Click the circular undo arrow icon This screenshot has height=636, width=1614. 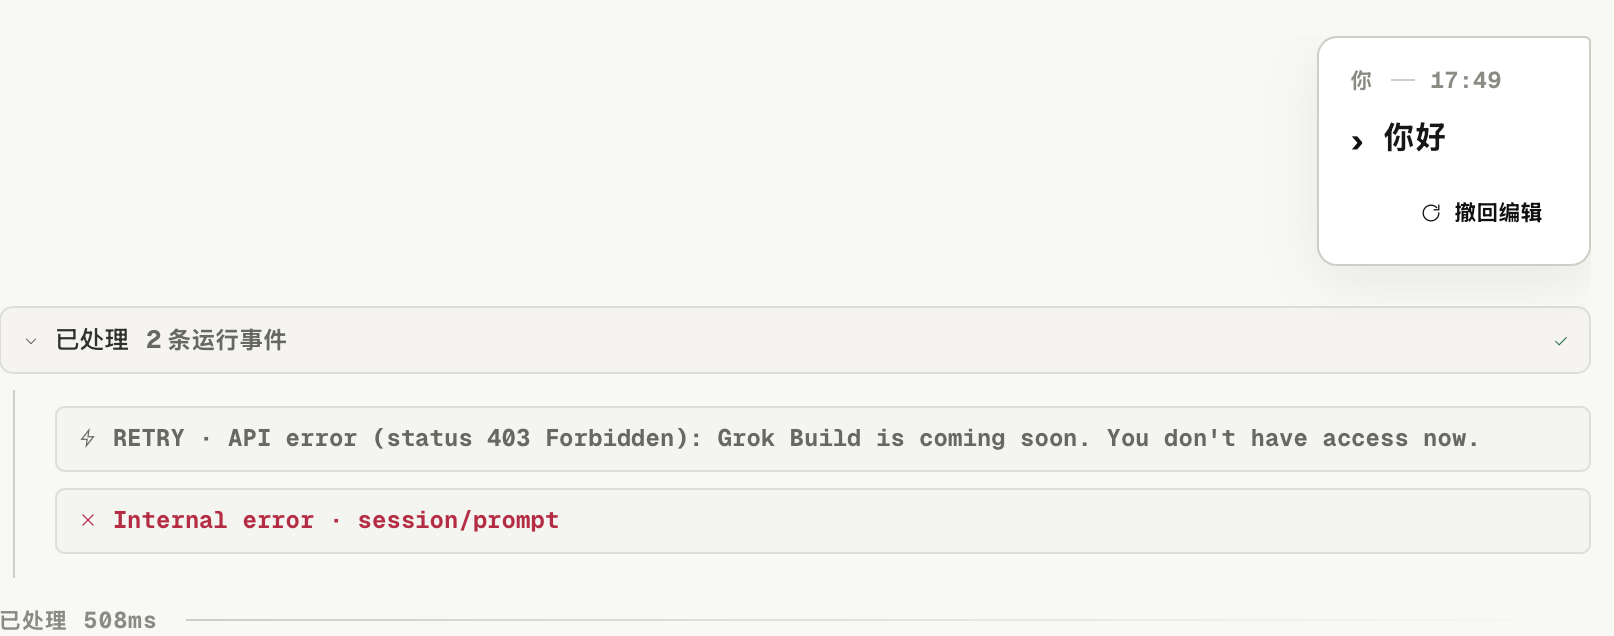click(x=1431, y=212)
